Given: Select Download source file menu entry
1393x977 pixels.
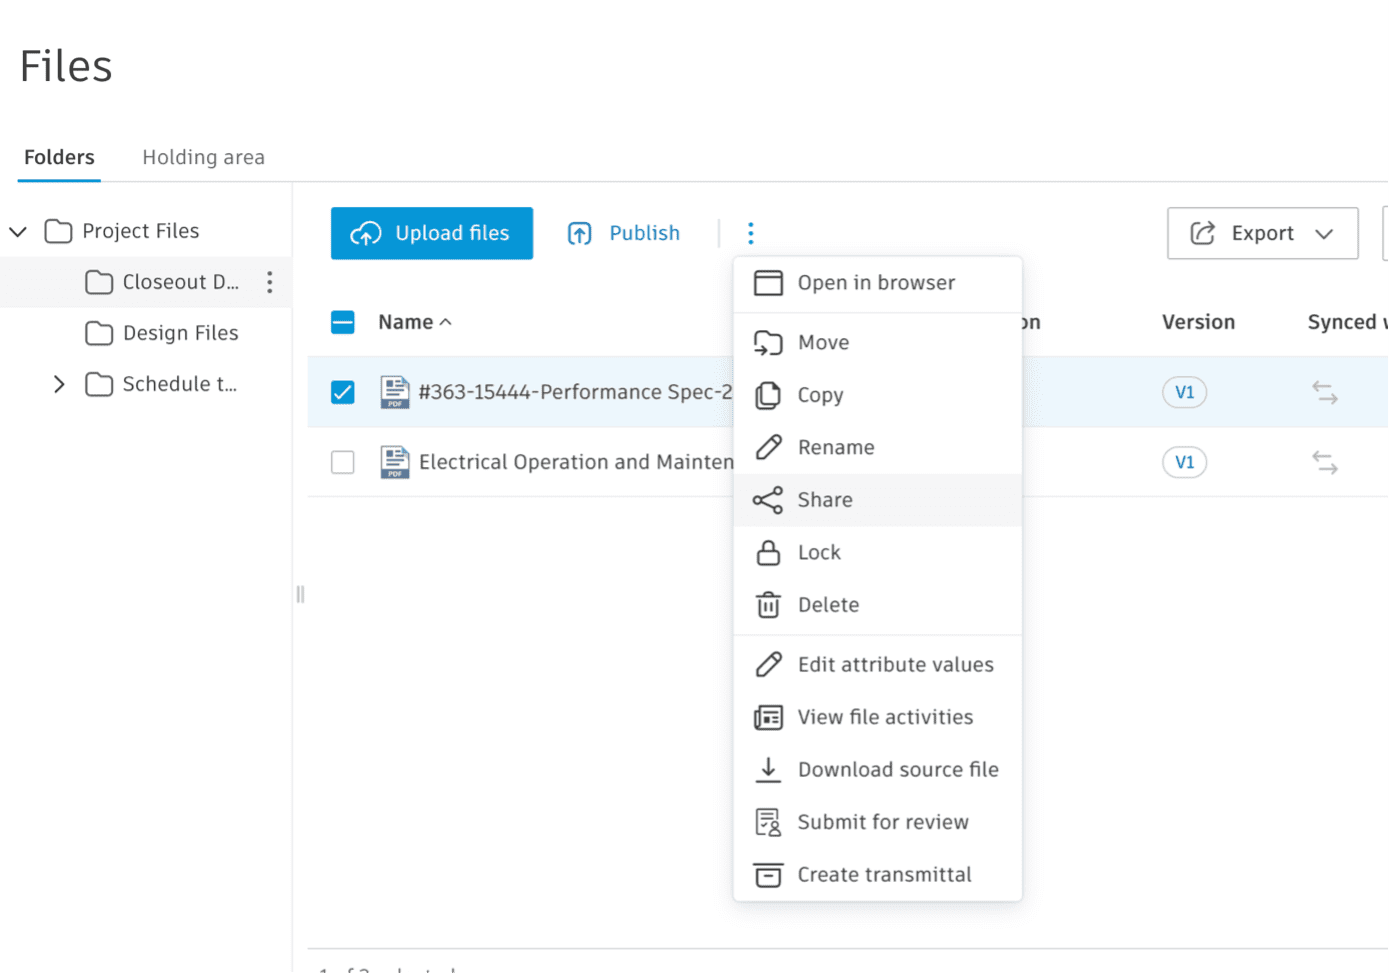Looking at the screenshot, I should coord(897,769).
